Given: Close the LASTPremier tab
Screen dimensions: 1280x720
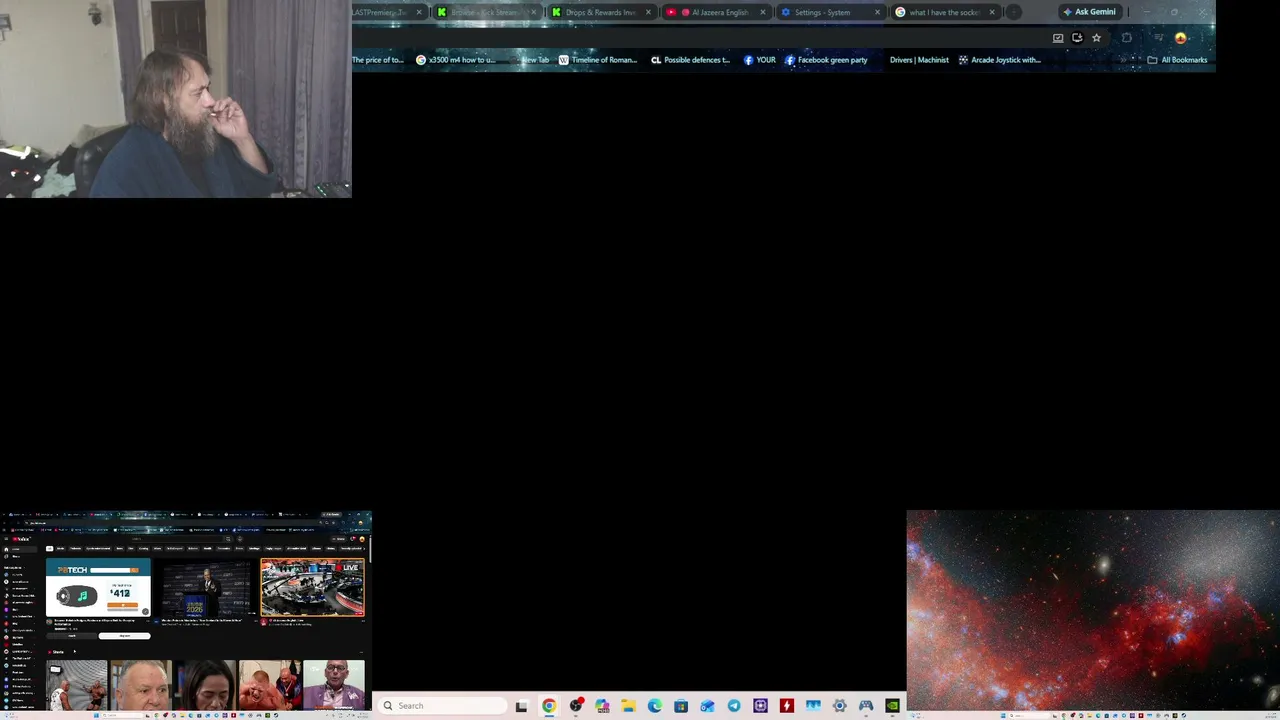Looking at the screenshot, I should click(419, 12).
